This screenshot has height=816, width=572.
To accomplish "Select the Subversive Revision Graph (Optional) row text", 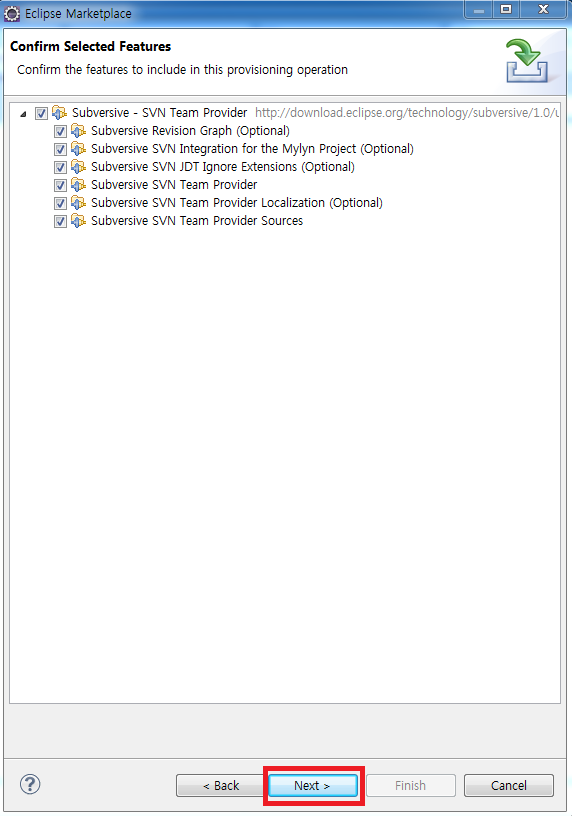I will pos(190,131).
